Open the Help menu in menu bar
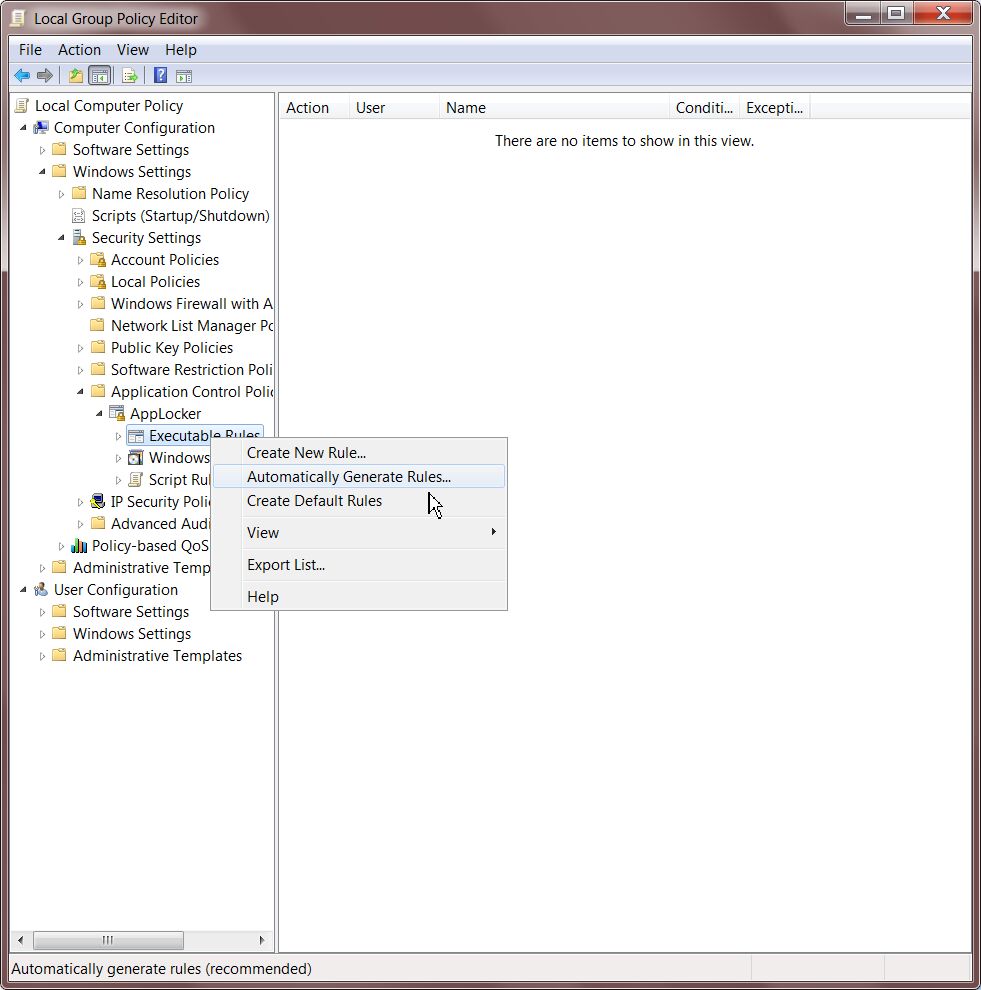 pos(181,50)
